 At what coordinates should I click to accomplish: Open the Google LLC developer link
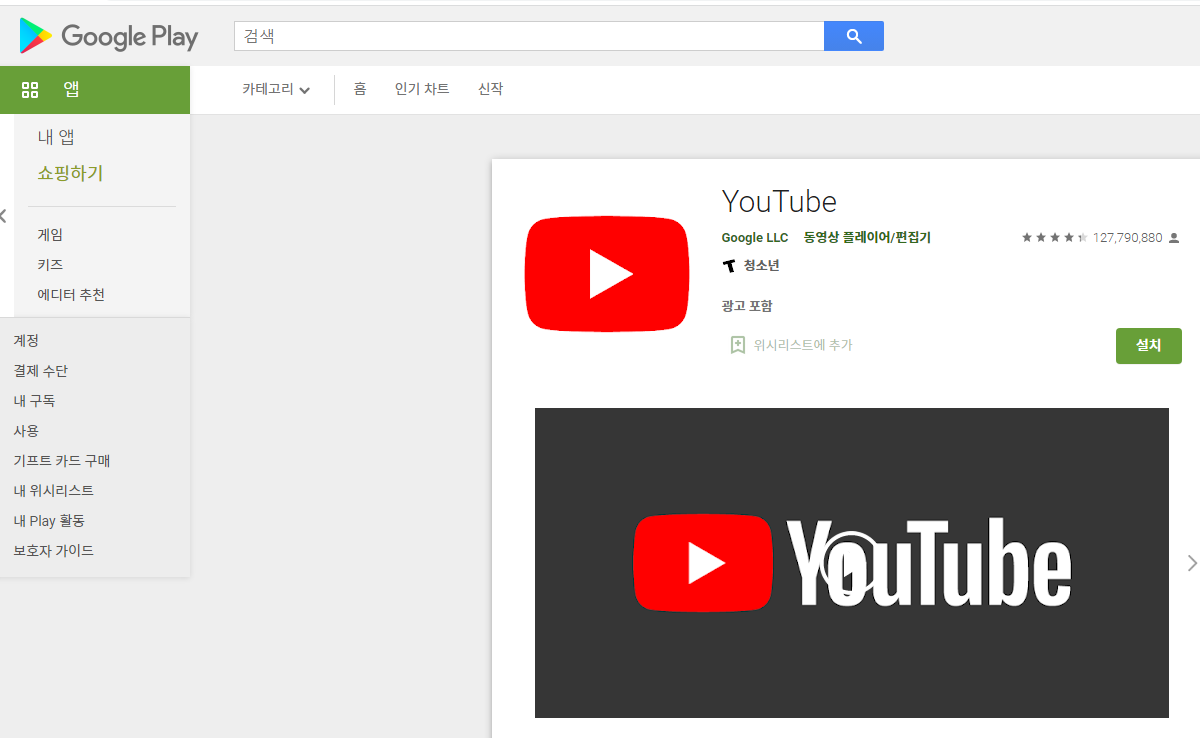755,238
